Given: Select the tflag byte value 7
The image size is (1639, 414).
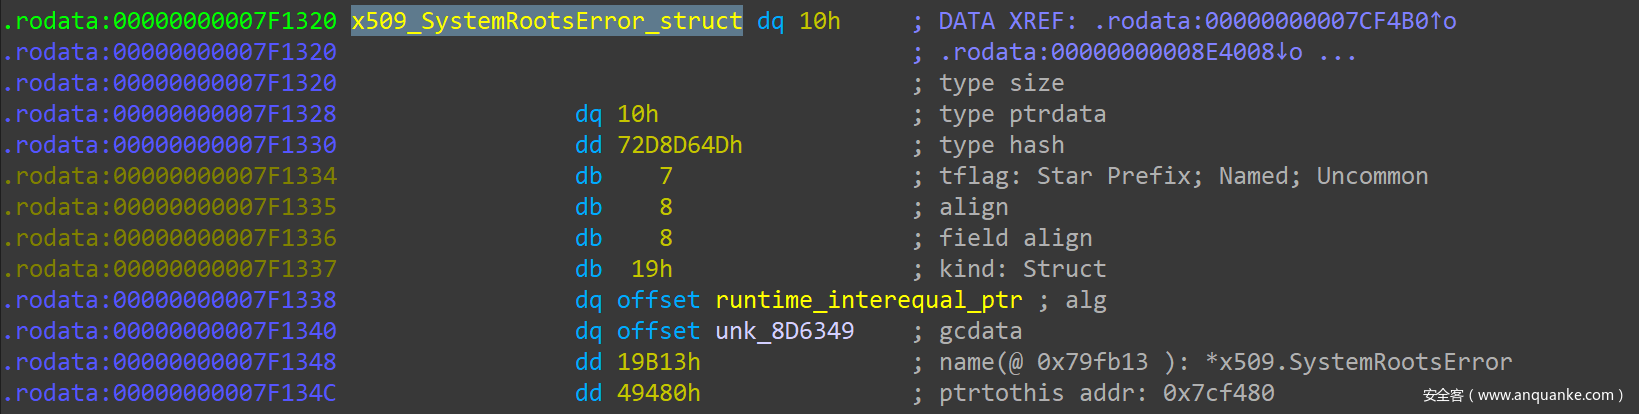Looking at the screenshot, I should [x=665, y=176].
